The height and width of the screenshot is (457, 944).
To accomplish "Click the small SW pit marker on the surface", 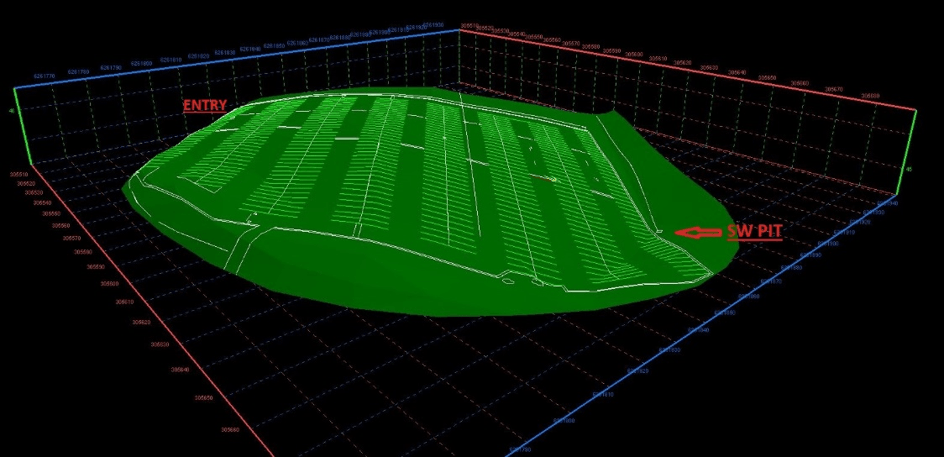I will (660, 231).
